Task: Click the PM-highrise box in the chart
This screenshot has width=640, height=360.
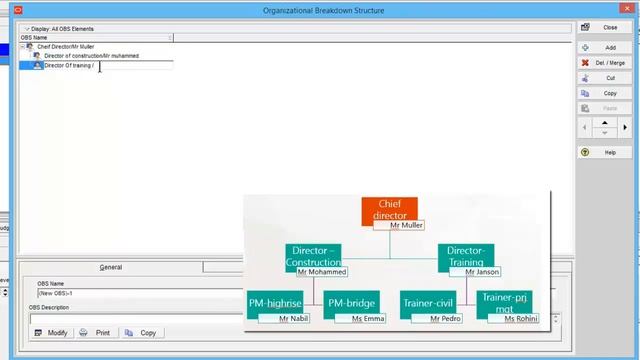Action: 275,303
